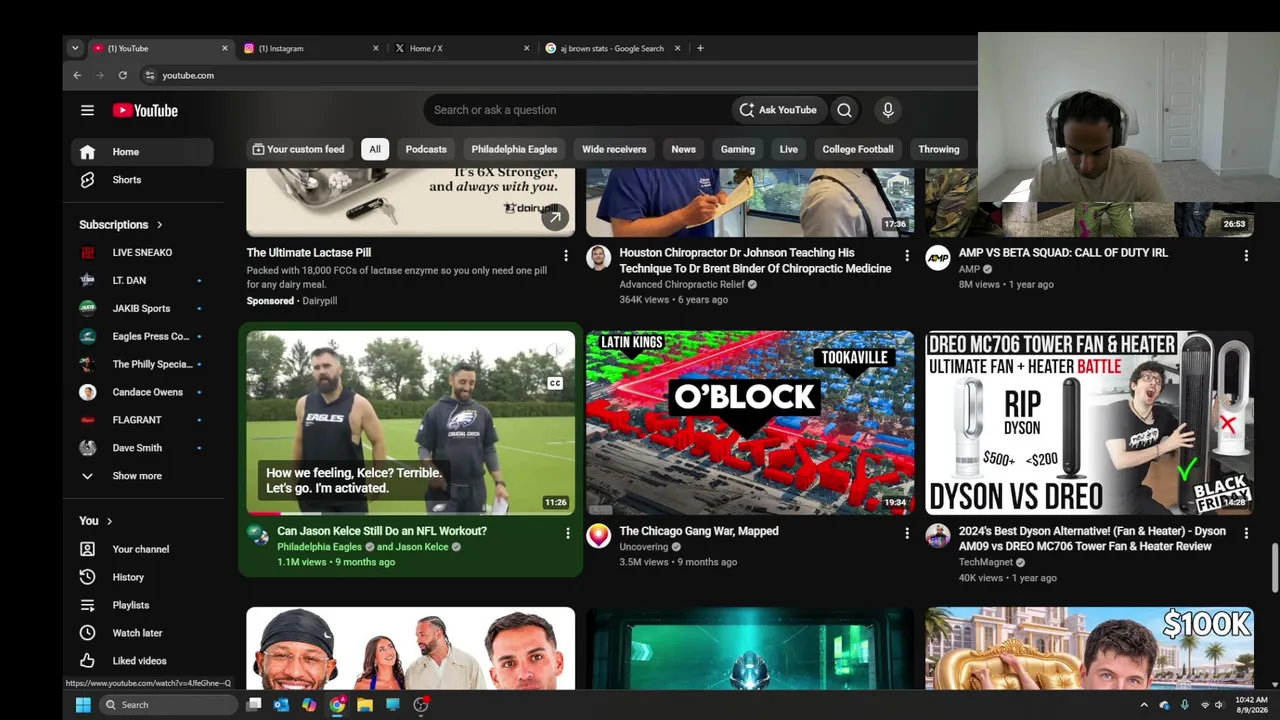Screen dimensions: 1280x720
Task: Switch to the Instagram tab
Action: tap(311, 48)
